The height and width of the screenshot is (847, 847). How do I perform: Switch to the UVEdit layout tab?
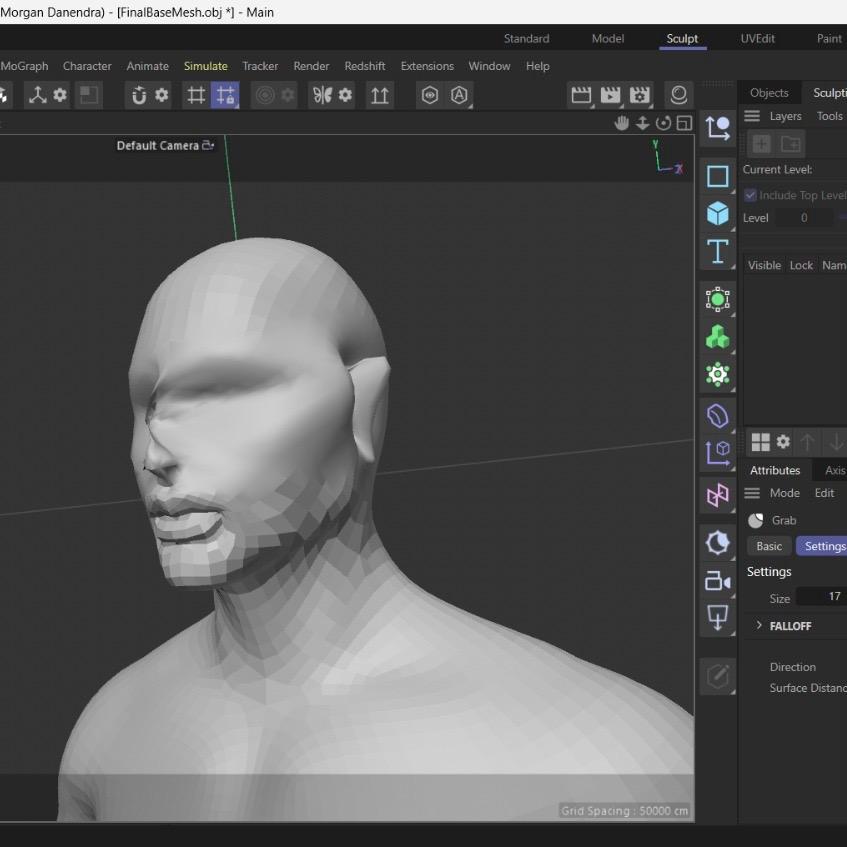click(x=757, y=38)
